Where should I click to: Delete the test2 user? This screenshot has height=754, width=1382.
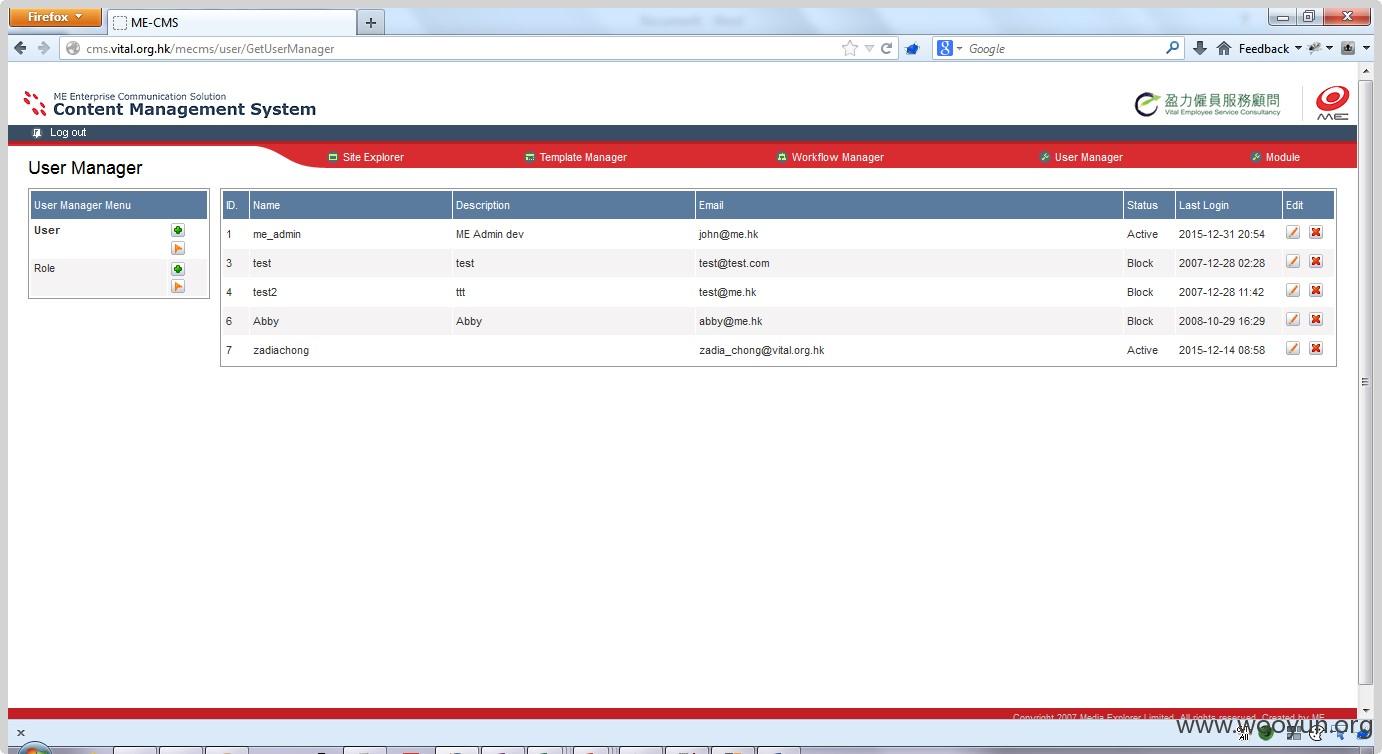(x=1316, y=290)
